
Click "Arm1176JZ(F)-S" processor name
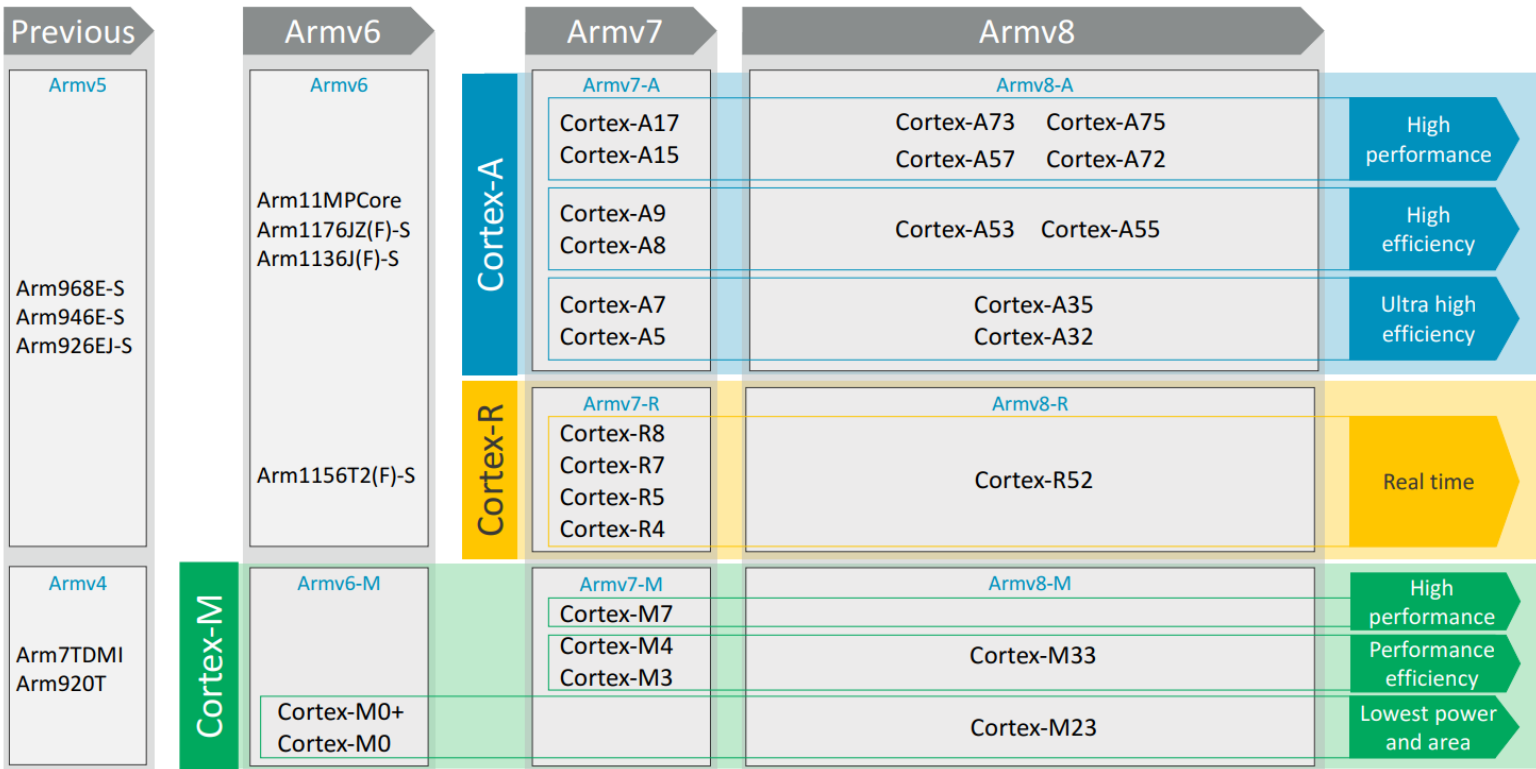[334, 229]
